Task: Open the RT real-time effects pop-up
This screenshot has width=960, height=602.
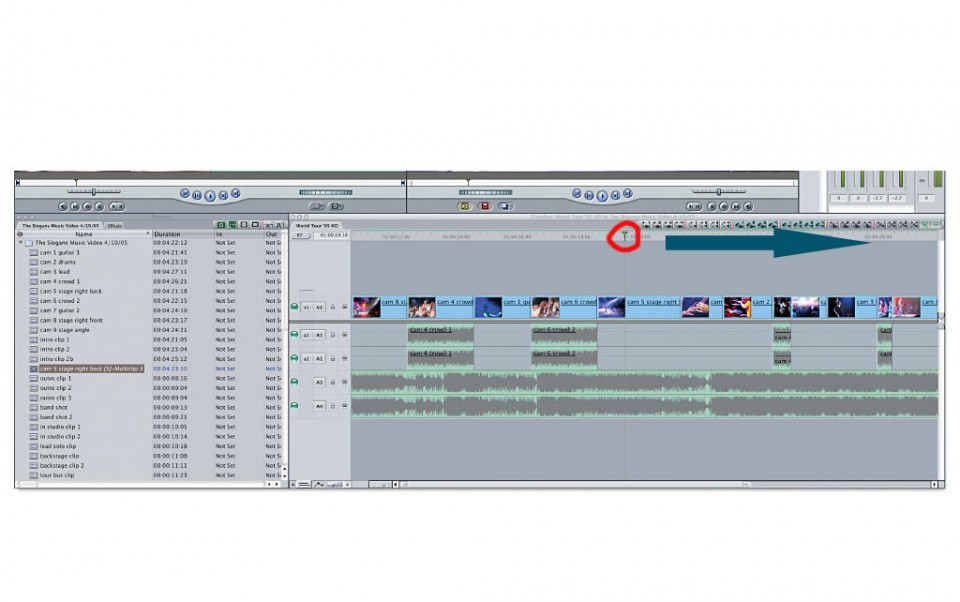Action: point(300,233)
